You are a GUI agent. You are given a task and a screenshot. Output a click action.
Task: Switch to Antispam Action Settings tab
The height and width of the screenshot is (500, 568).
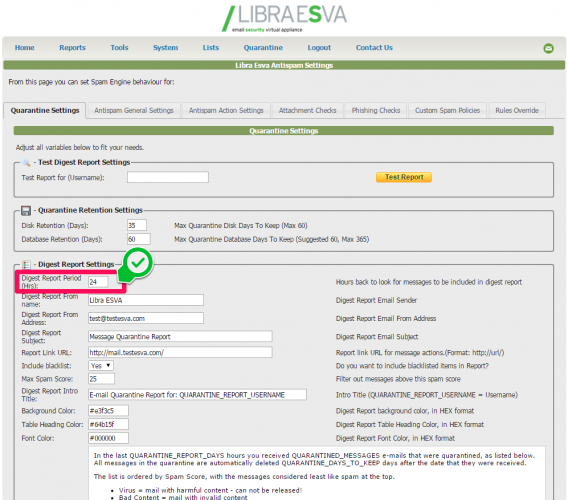pyautogui.click(x=226, y=111)
